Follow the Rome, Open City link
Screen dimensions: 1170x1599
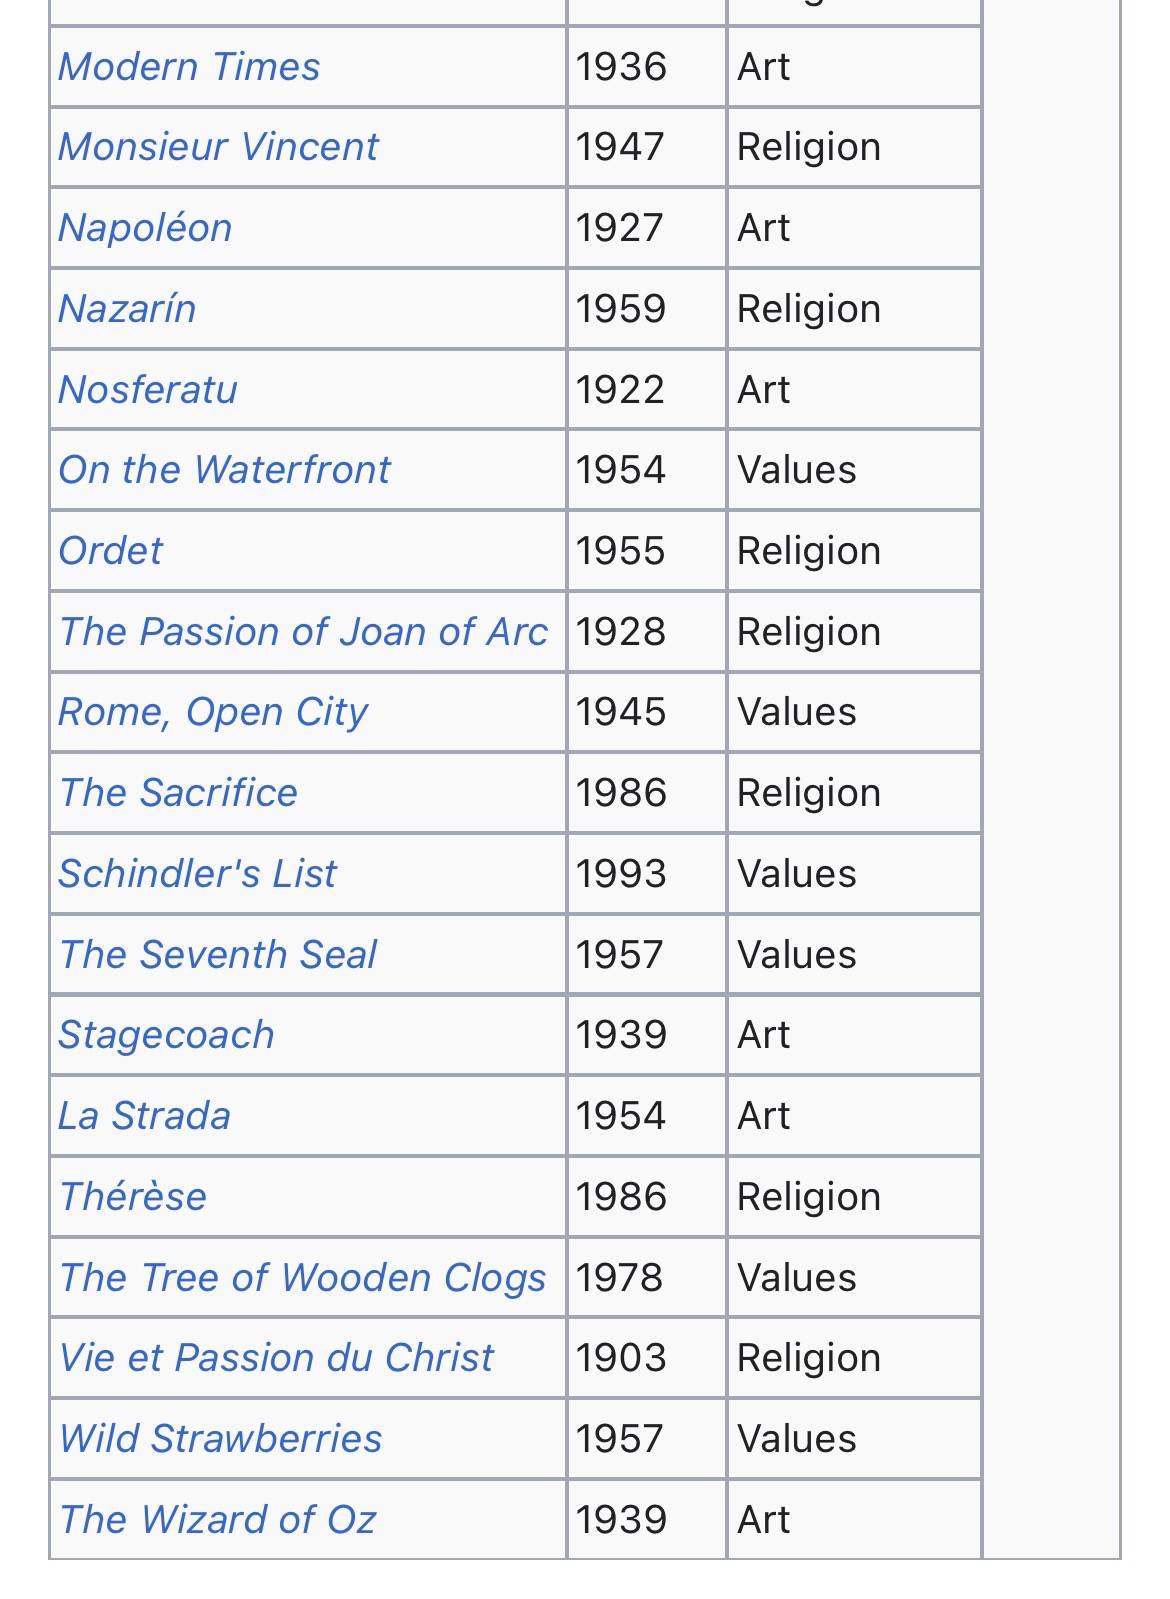click(213, 713)
